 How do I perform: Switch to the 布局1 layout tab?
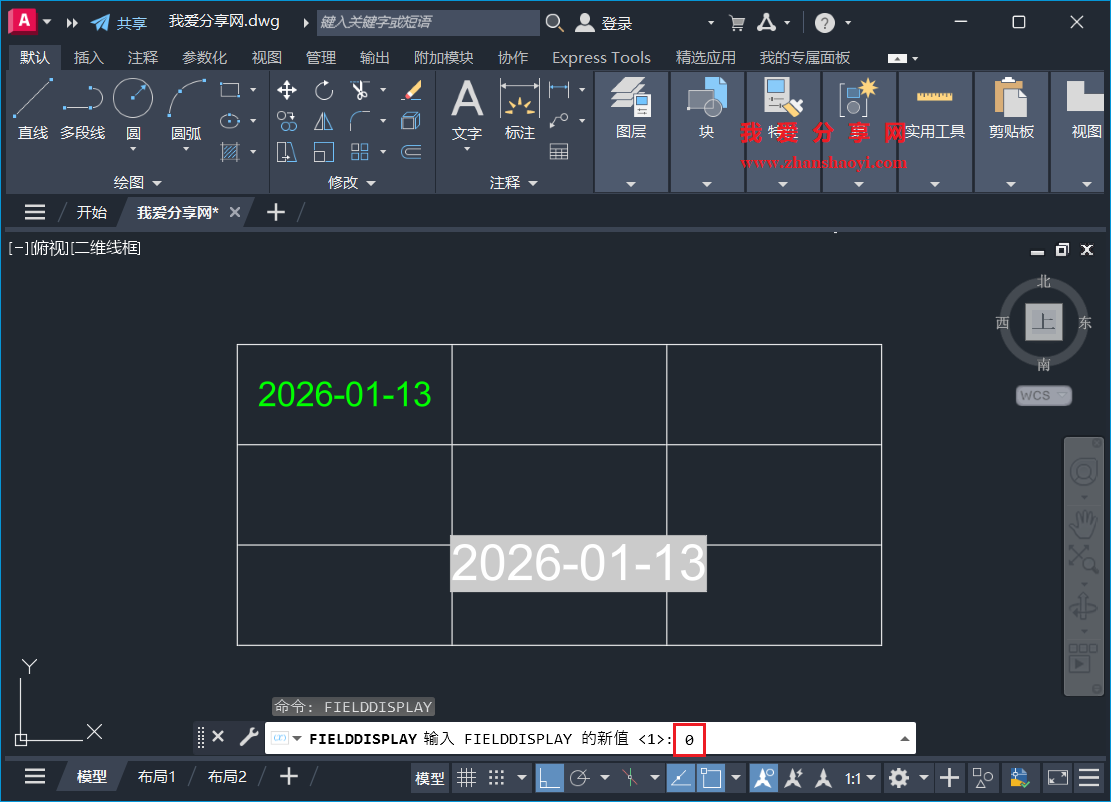click(x=156, y=776)
